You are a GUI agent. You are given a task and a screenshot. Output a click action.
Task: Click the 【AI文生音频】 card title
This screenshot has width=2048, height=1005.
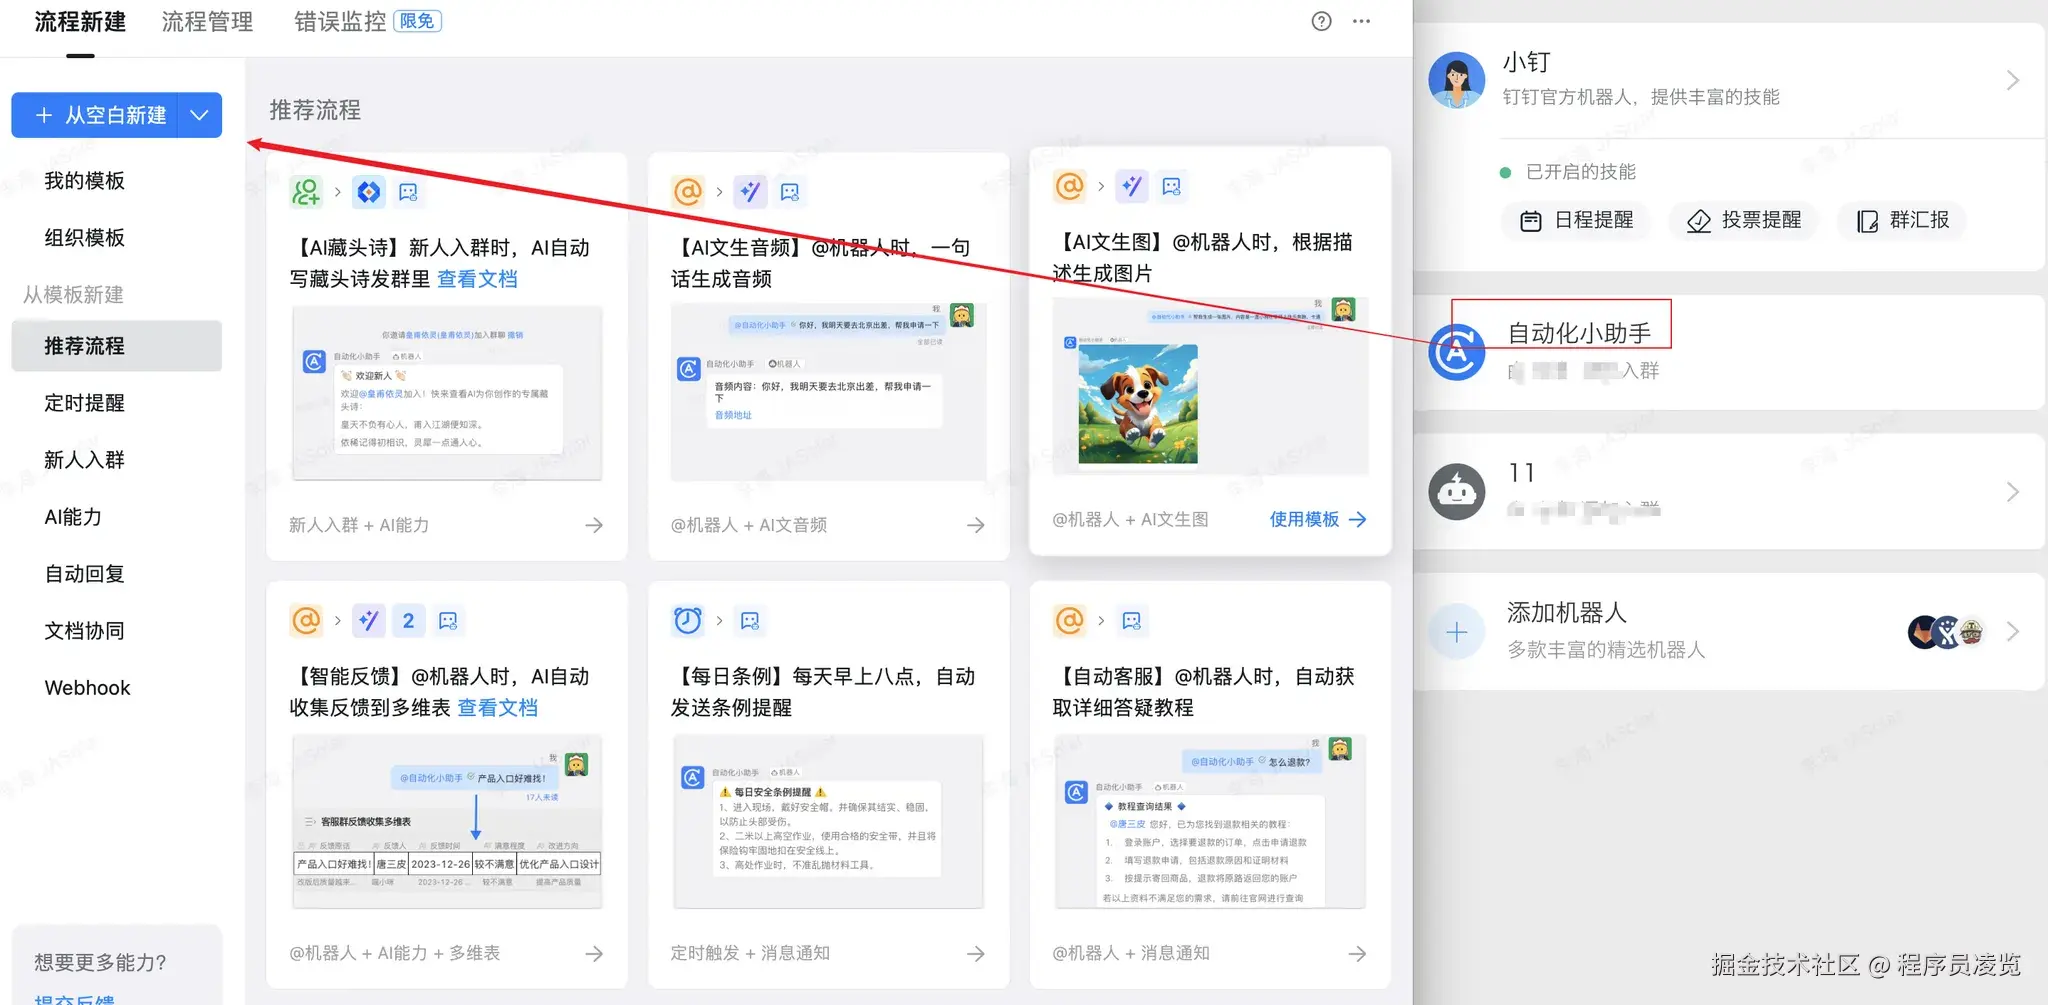(x=820, y=263)
